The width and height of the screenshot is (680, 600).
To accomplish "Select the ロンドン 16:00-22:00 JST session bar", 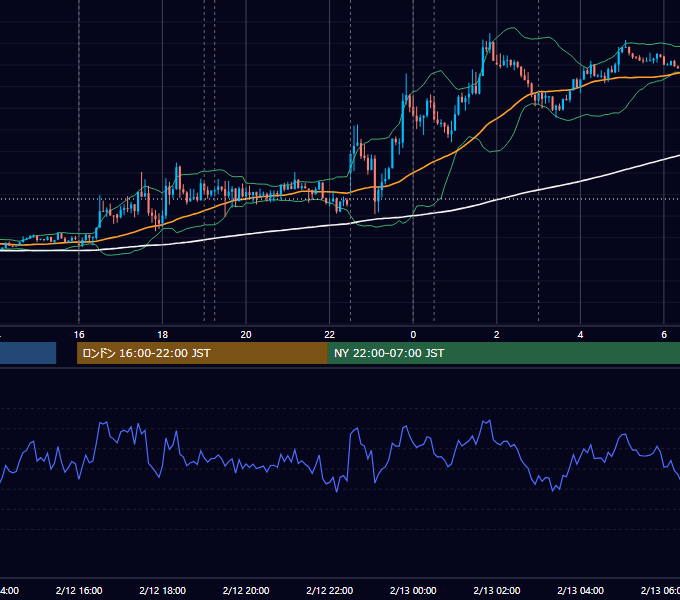I will [x=202, y=353].
